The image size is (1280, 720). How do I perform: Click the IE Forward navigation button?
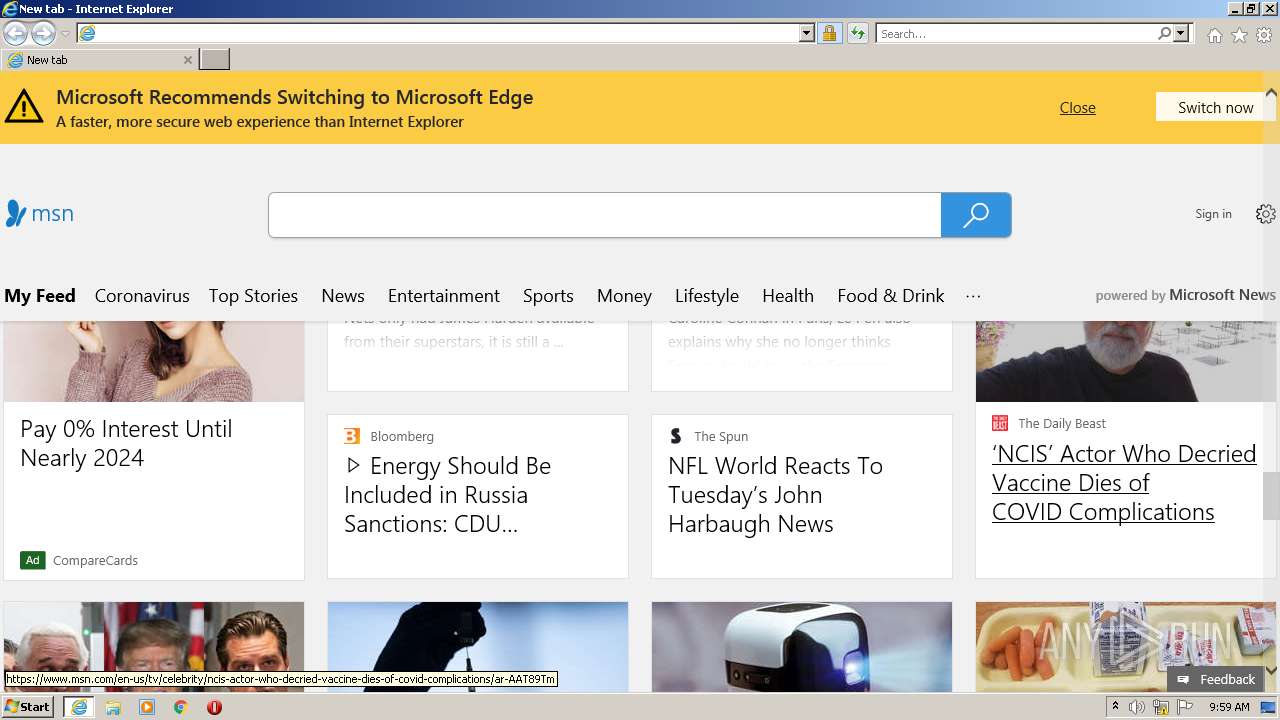tap(43, 34)
